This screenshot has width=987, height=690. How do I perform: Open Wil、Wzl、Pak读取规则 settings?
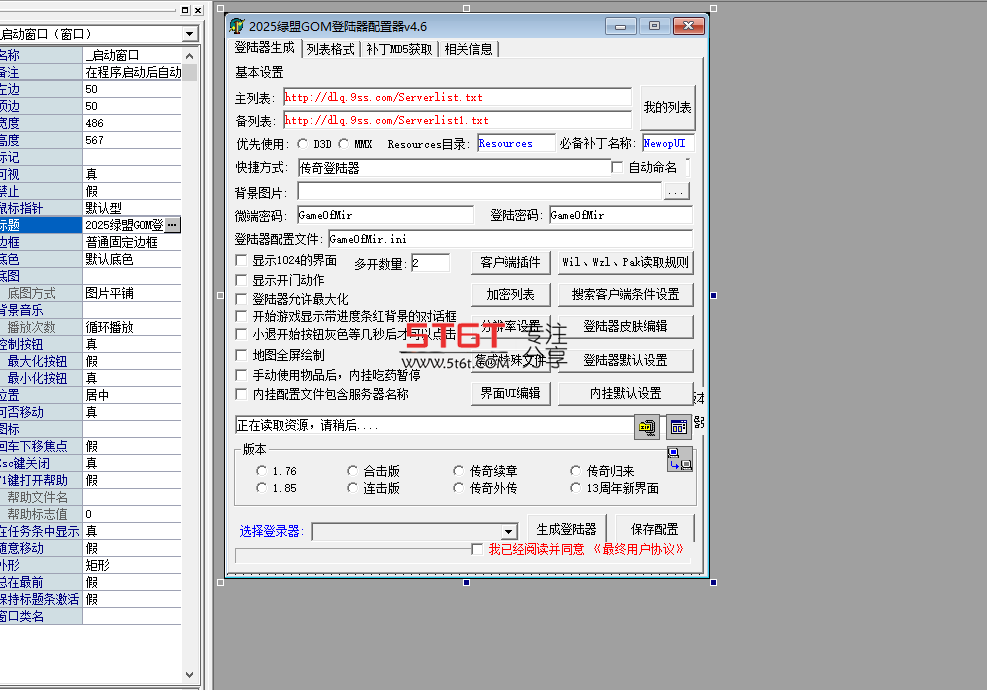coord(626,263)
